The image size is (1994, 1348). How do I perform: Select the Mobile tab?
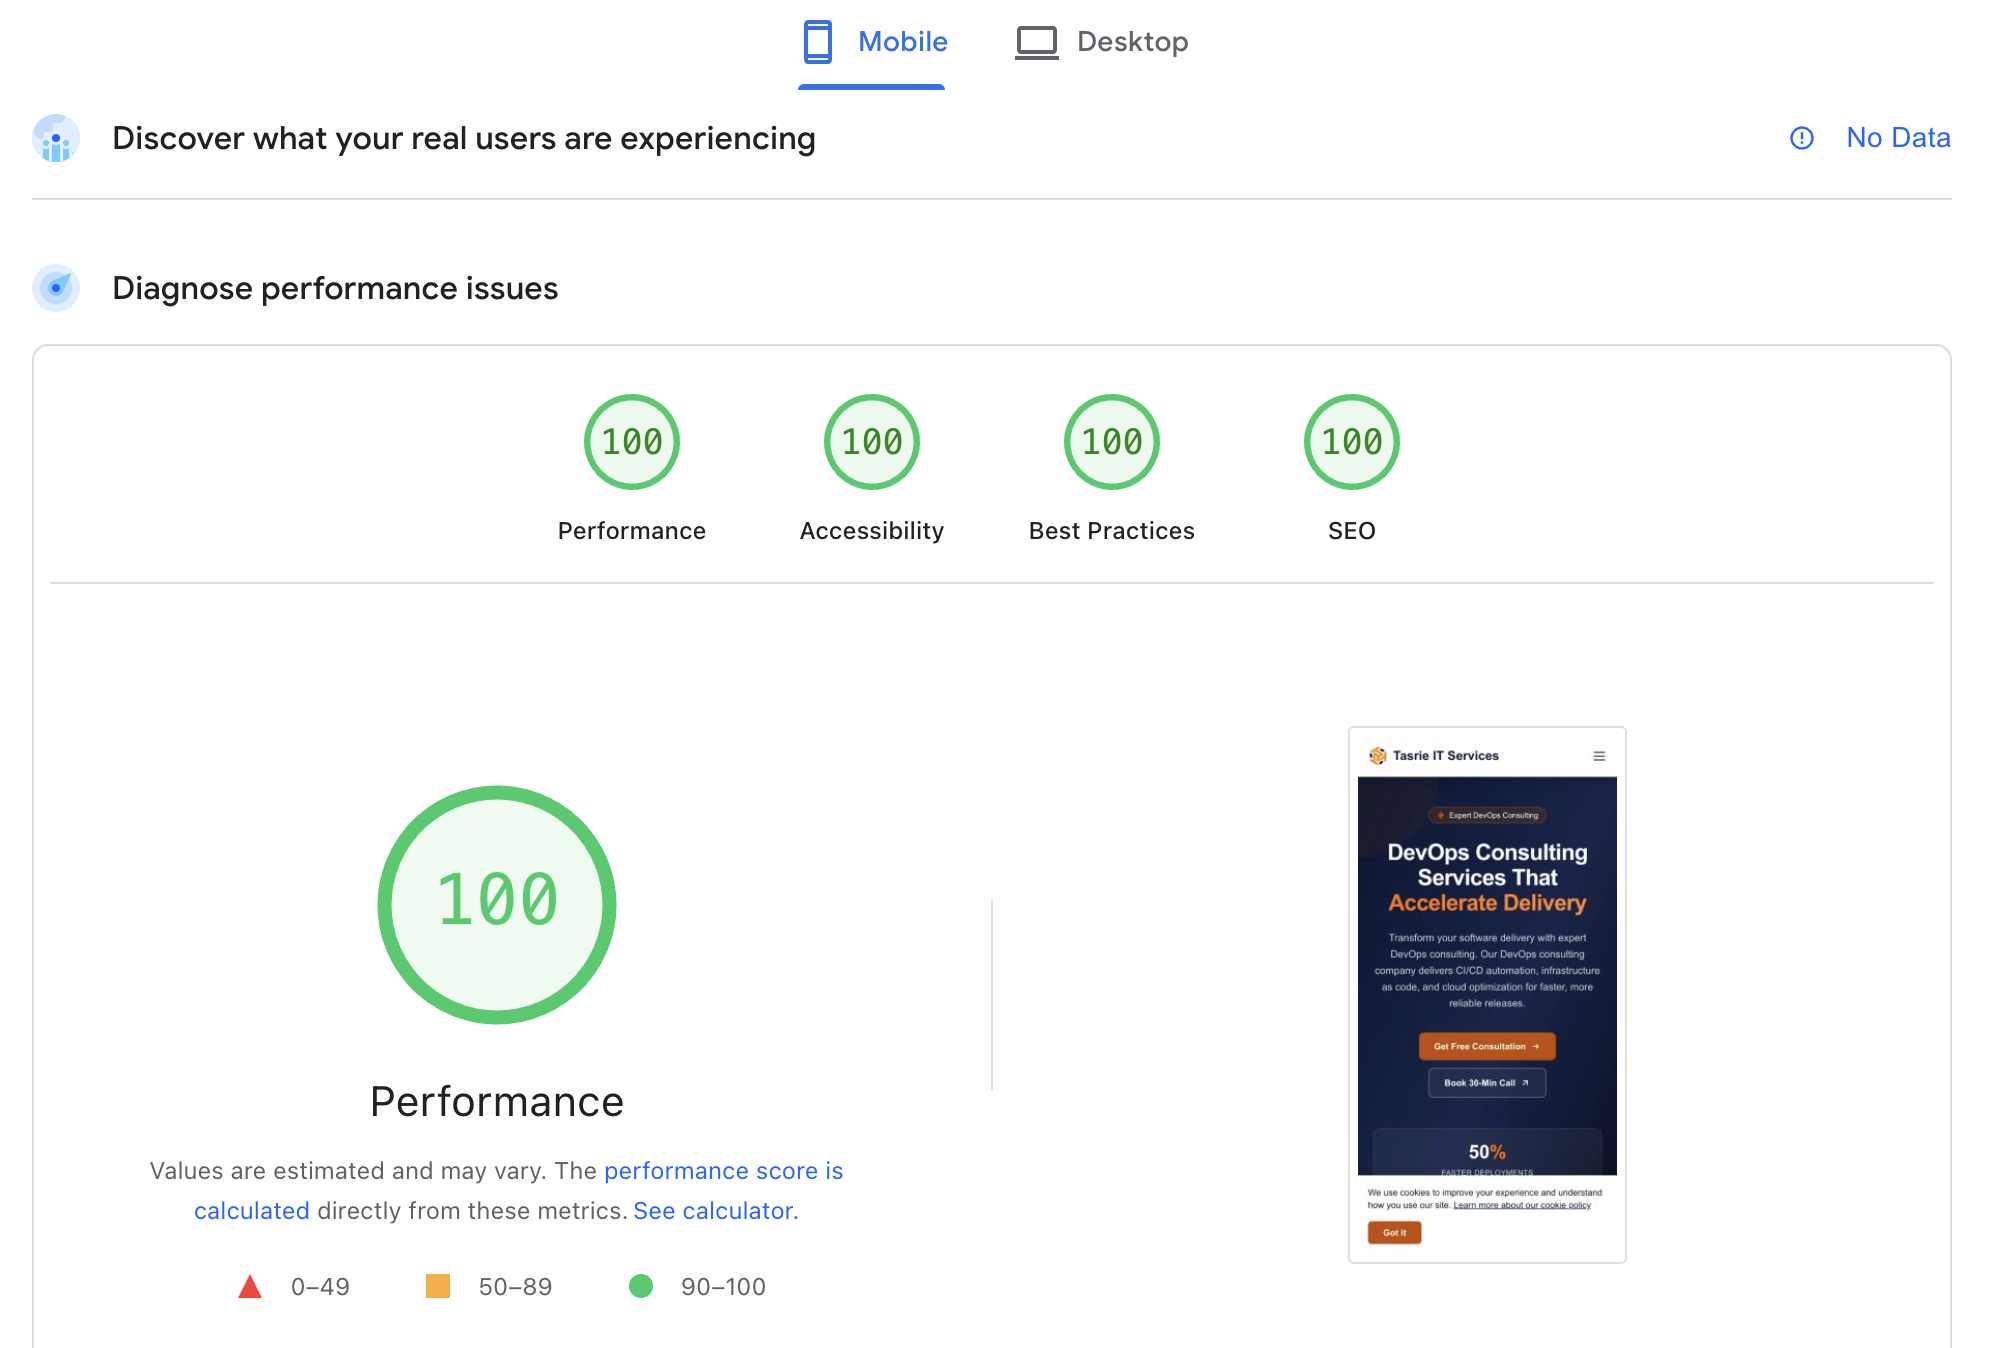pyautogui.click(x=904, y=41)
